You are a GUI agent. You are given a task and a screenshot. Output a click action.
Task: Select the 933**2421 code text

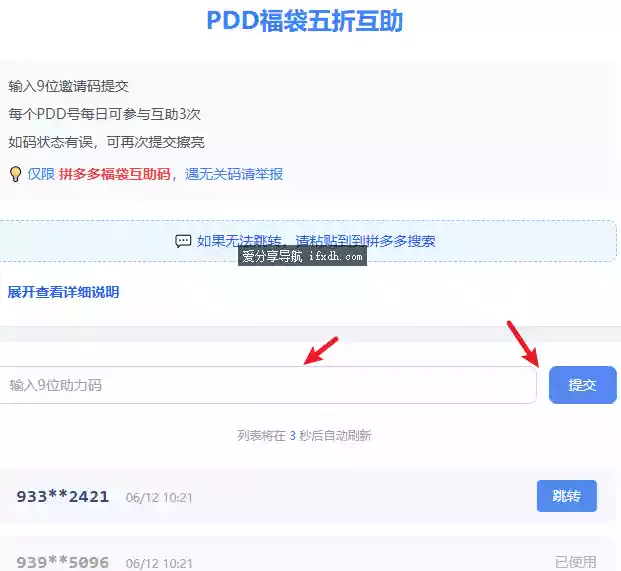(63, 496)
